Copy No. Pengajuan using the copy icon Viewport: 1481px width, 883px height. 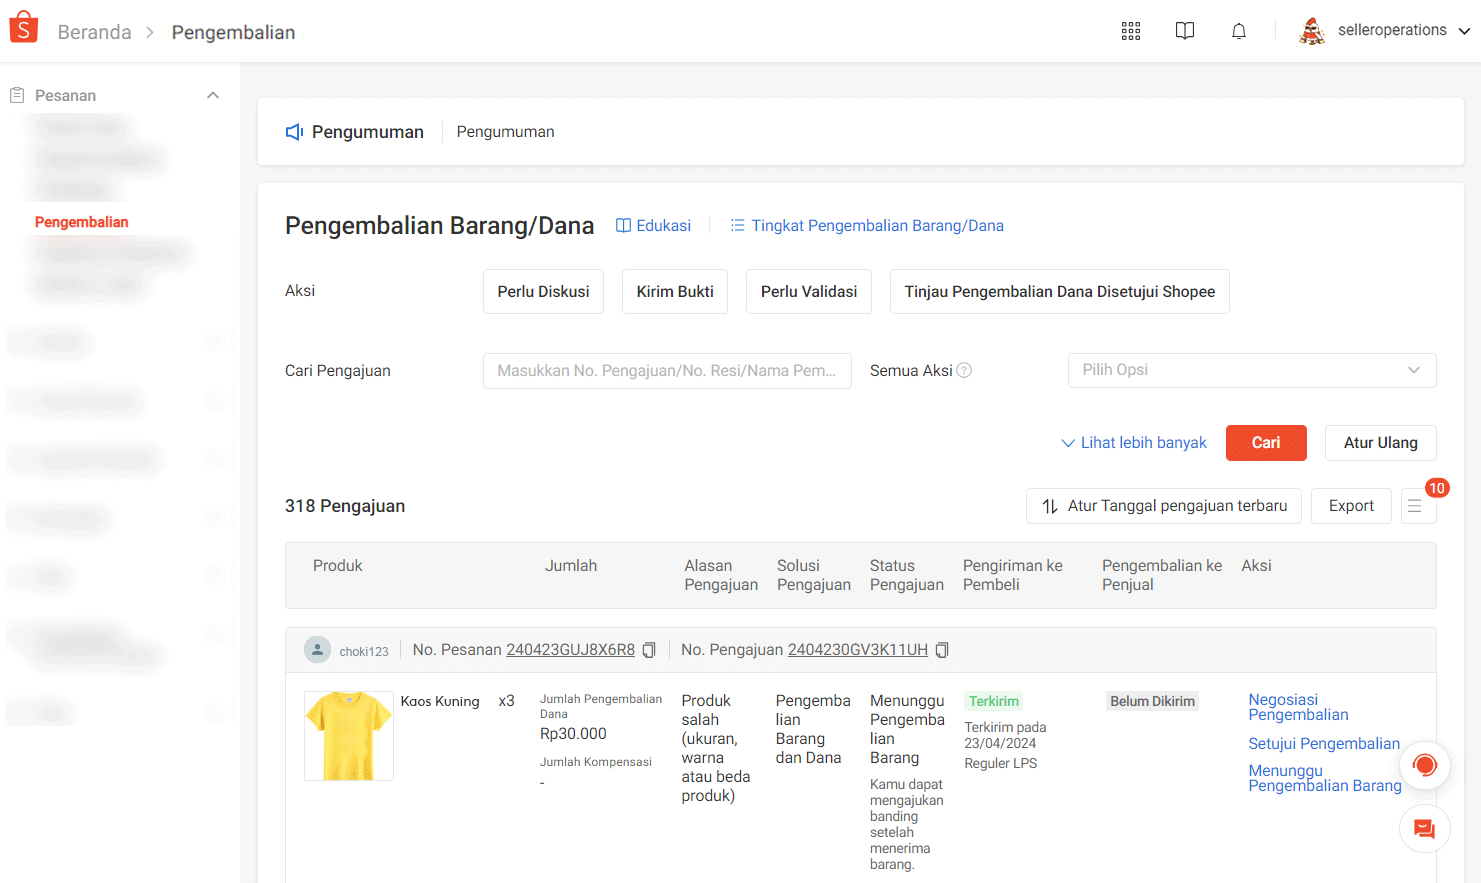coord(941,649)
